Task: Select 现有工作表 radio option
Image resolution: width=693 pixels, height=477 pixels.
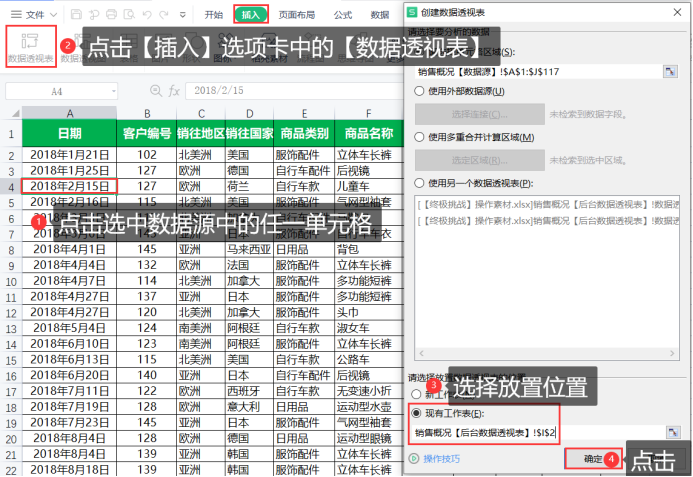Action: [x=416, y=413]
